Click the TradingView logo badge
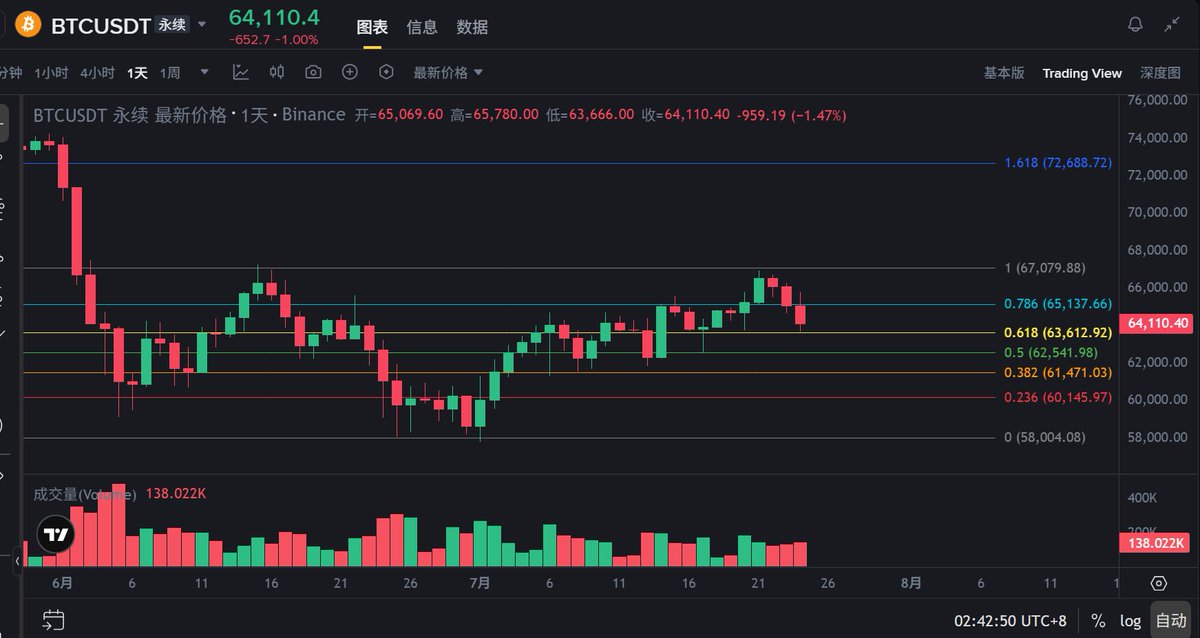1200x638 pixels. click(x=56, y=536)
